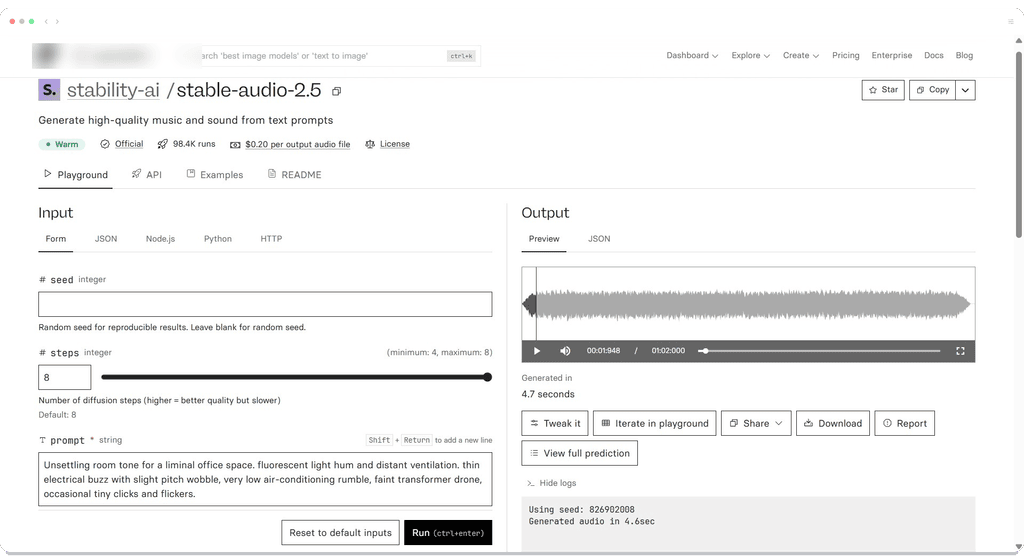Open the Dashboard menu
Image resolution: width=1024 pixels, height=560 pixels.
(692, 55)
